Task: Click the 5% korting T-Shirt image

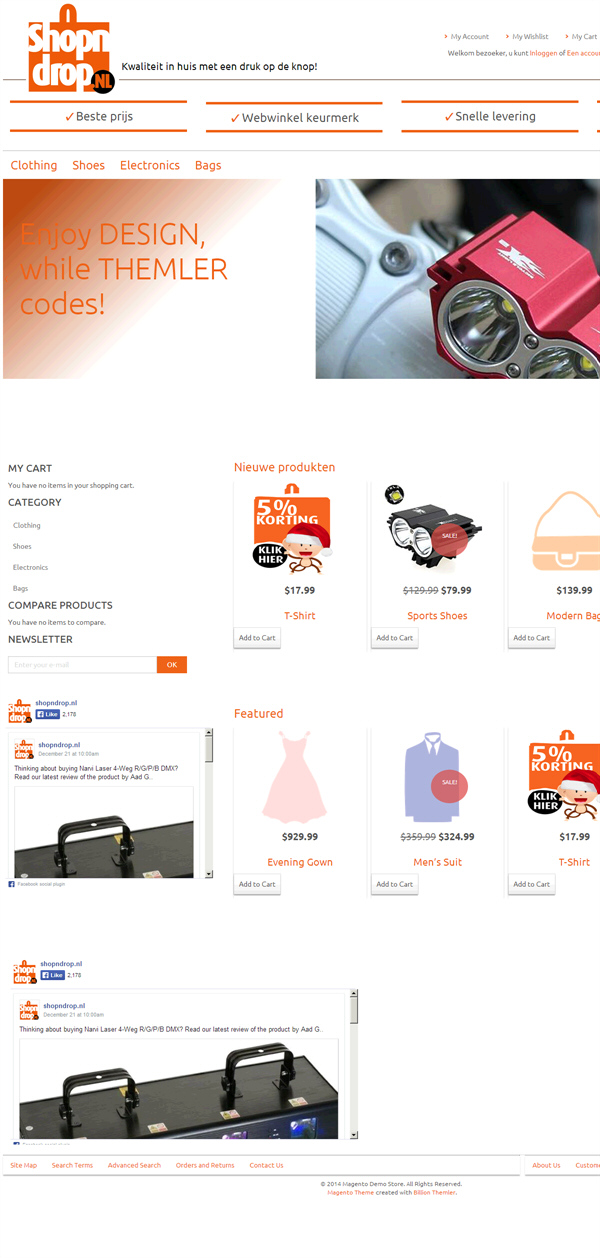Action: tap(292, 532)
